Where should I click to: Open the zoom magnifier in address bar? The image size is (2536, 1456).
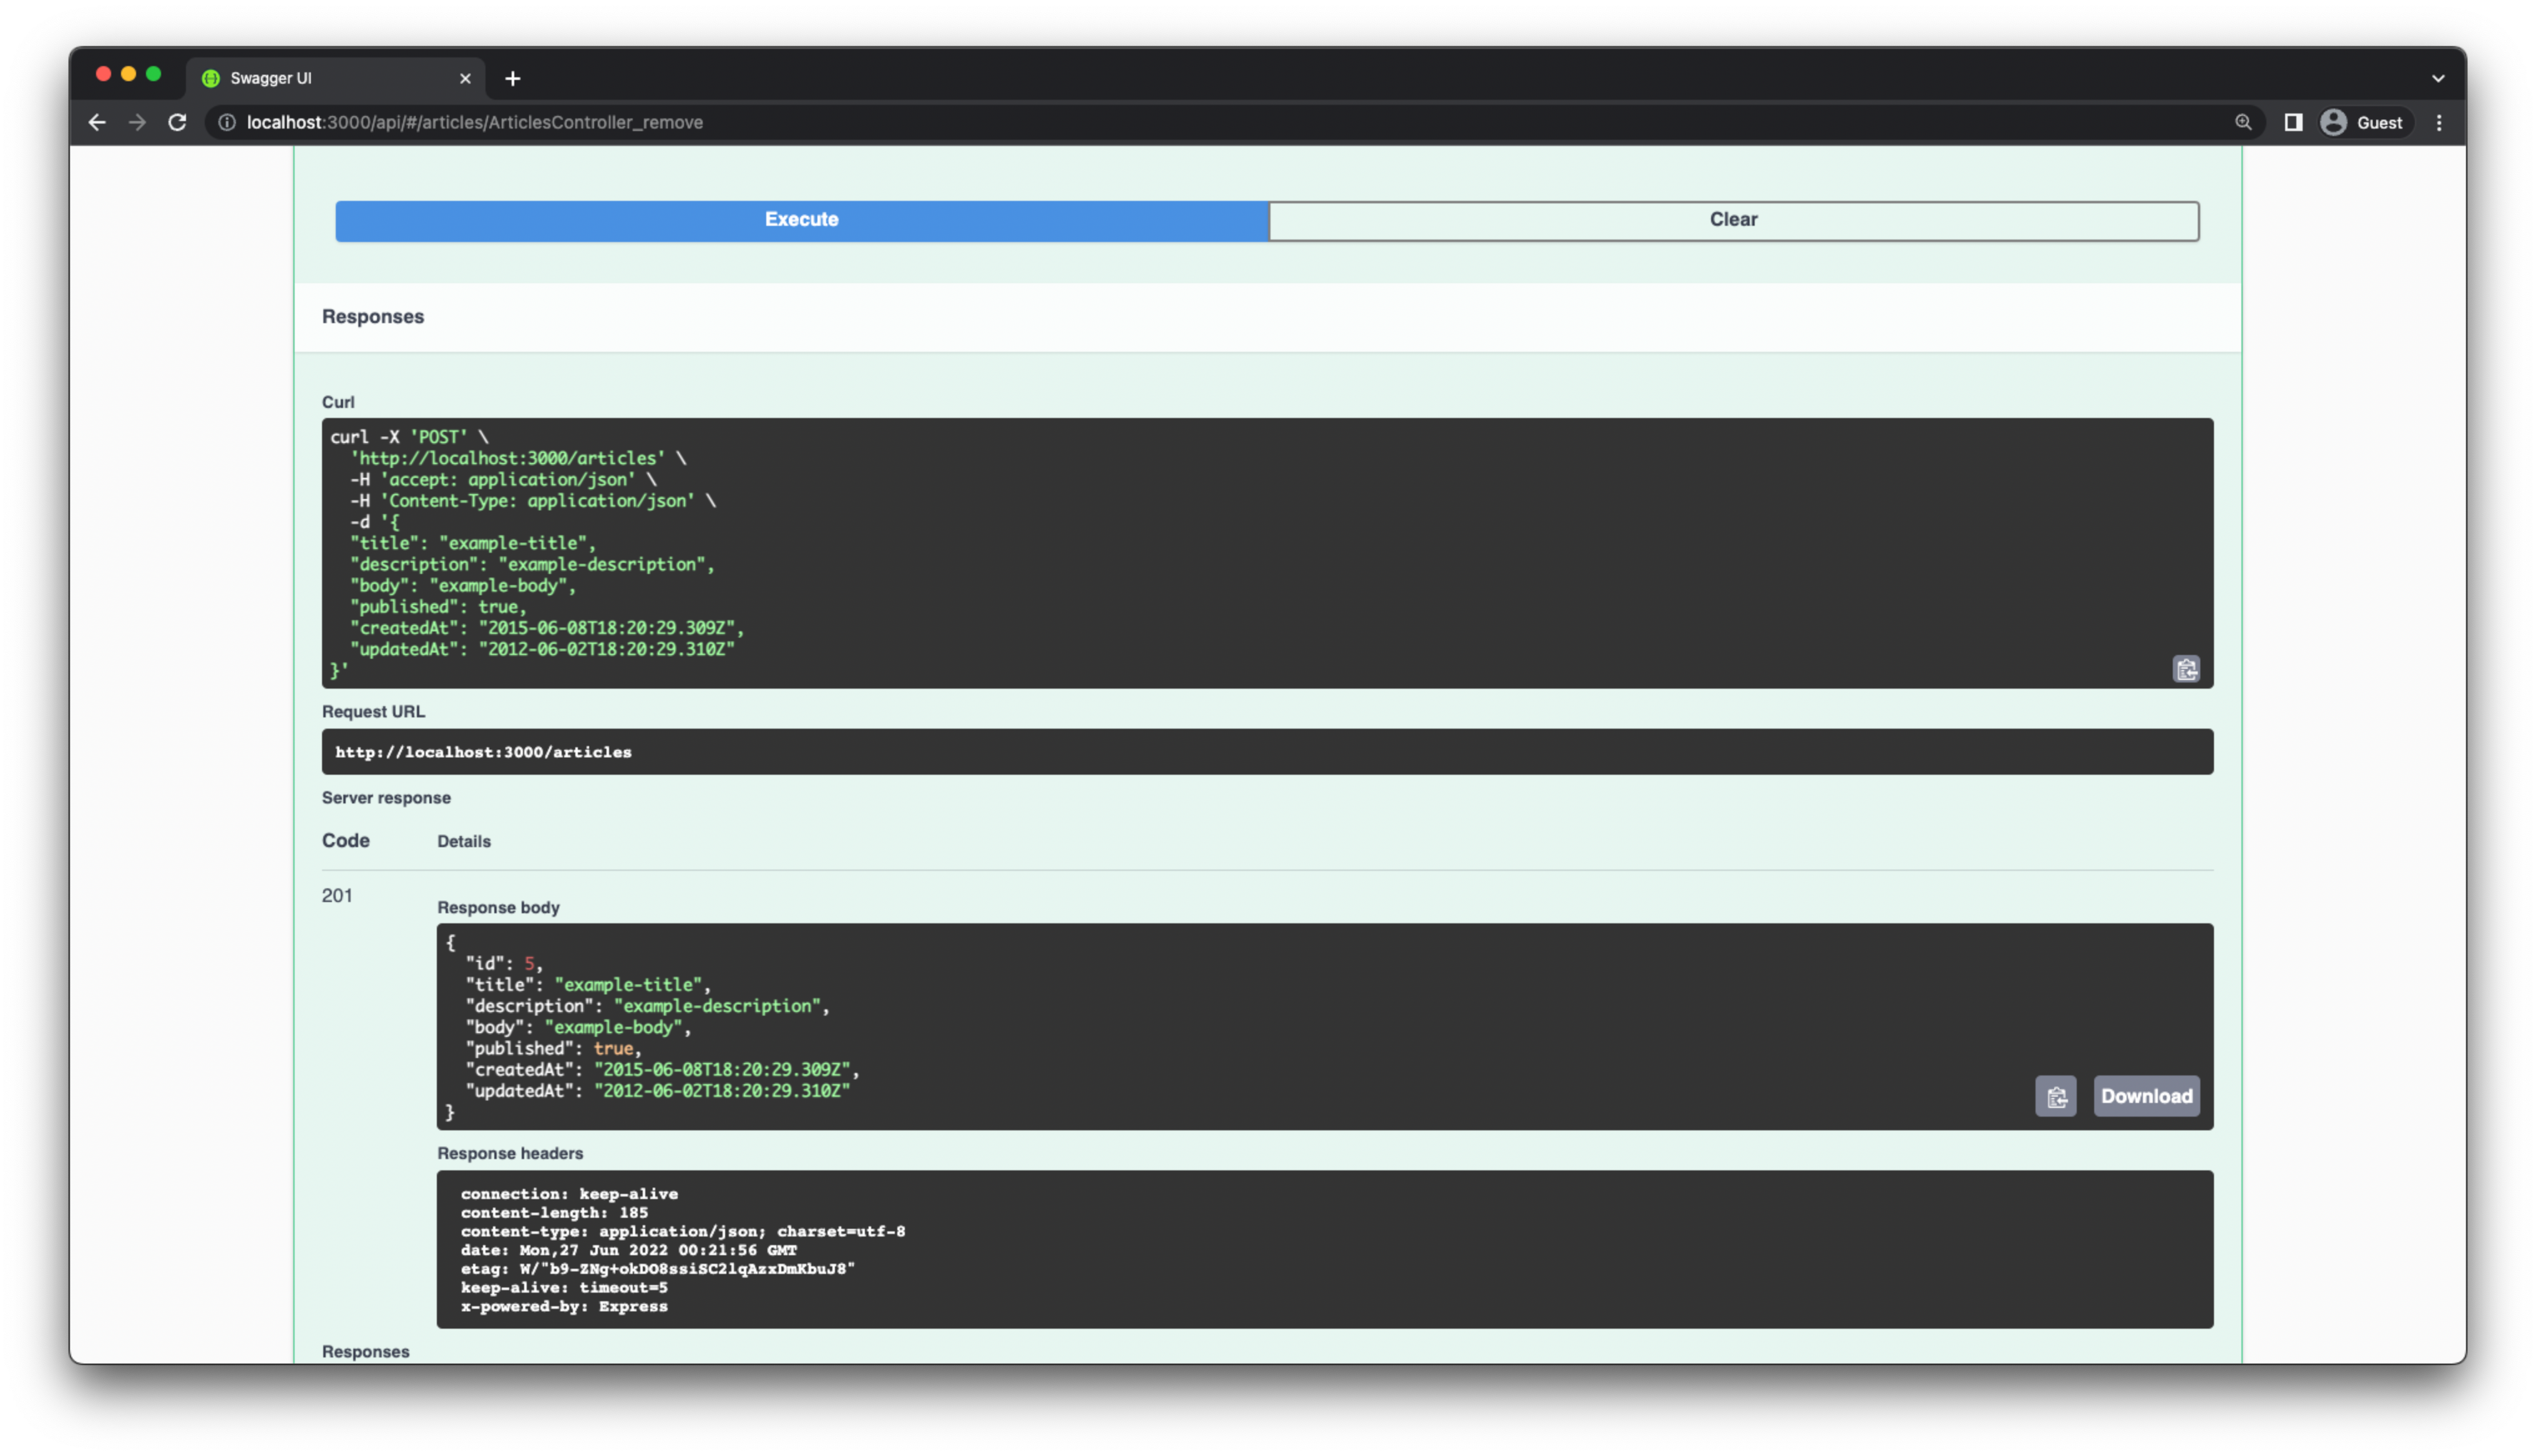point(2243,122)
